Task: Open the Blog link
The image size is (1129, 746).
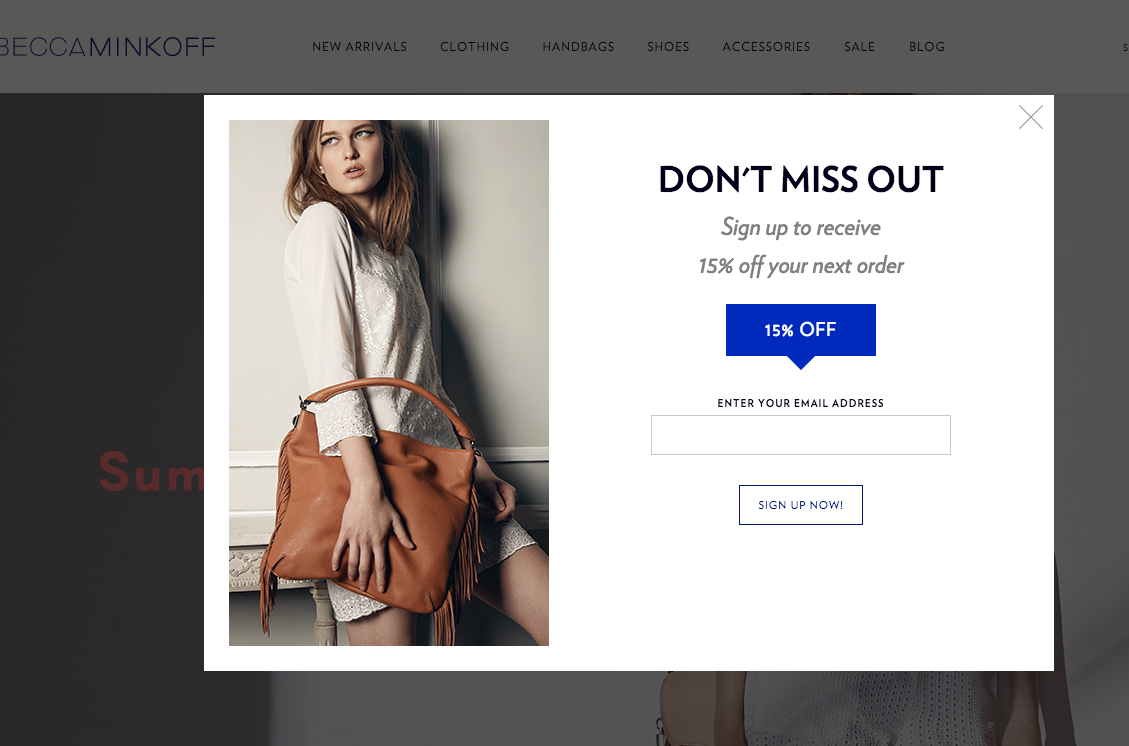Action: coord(927,47)
